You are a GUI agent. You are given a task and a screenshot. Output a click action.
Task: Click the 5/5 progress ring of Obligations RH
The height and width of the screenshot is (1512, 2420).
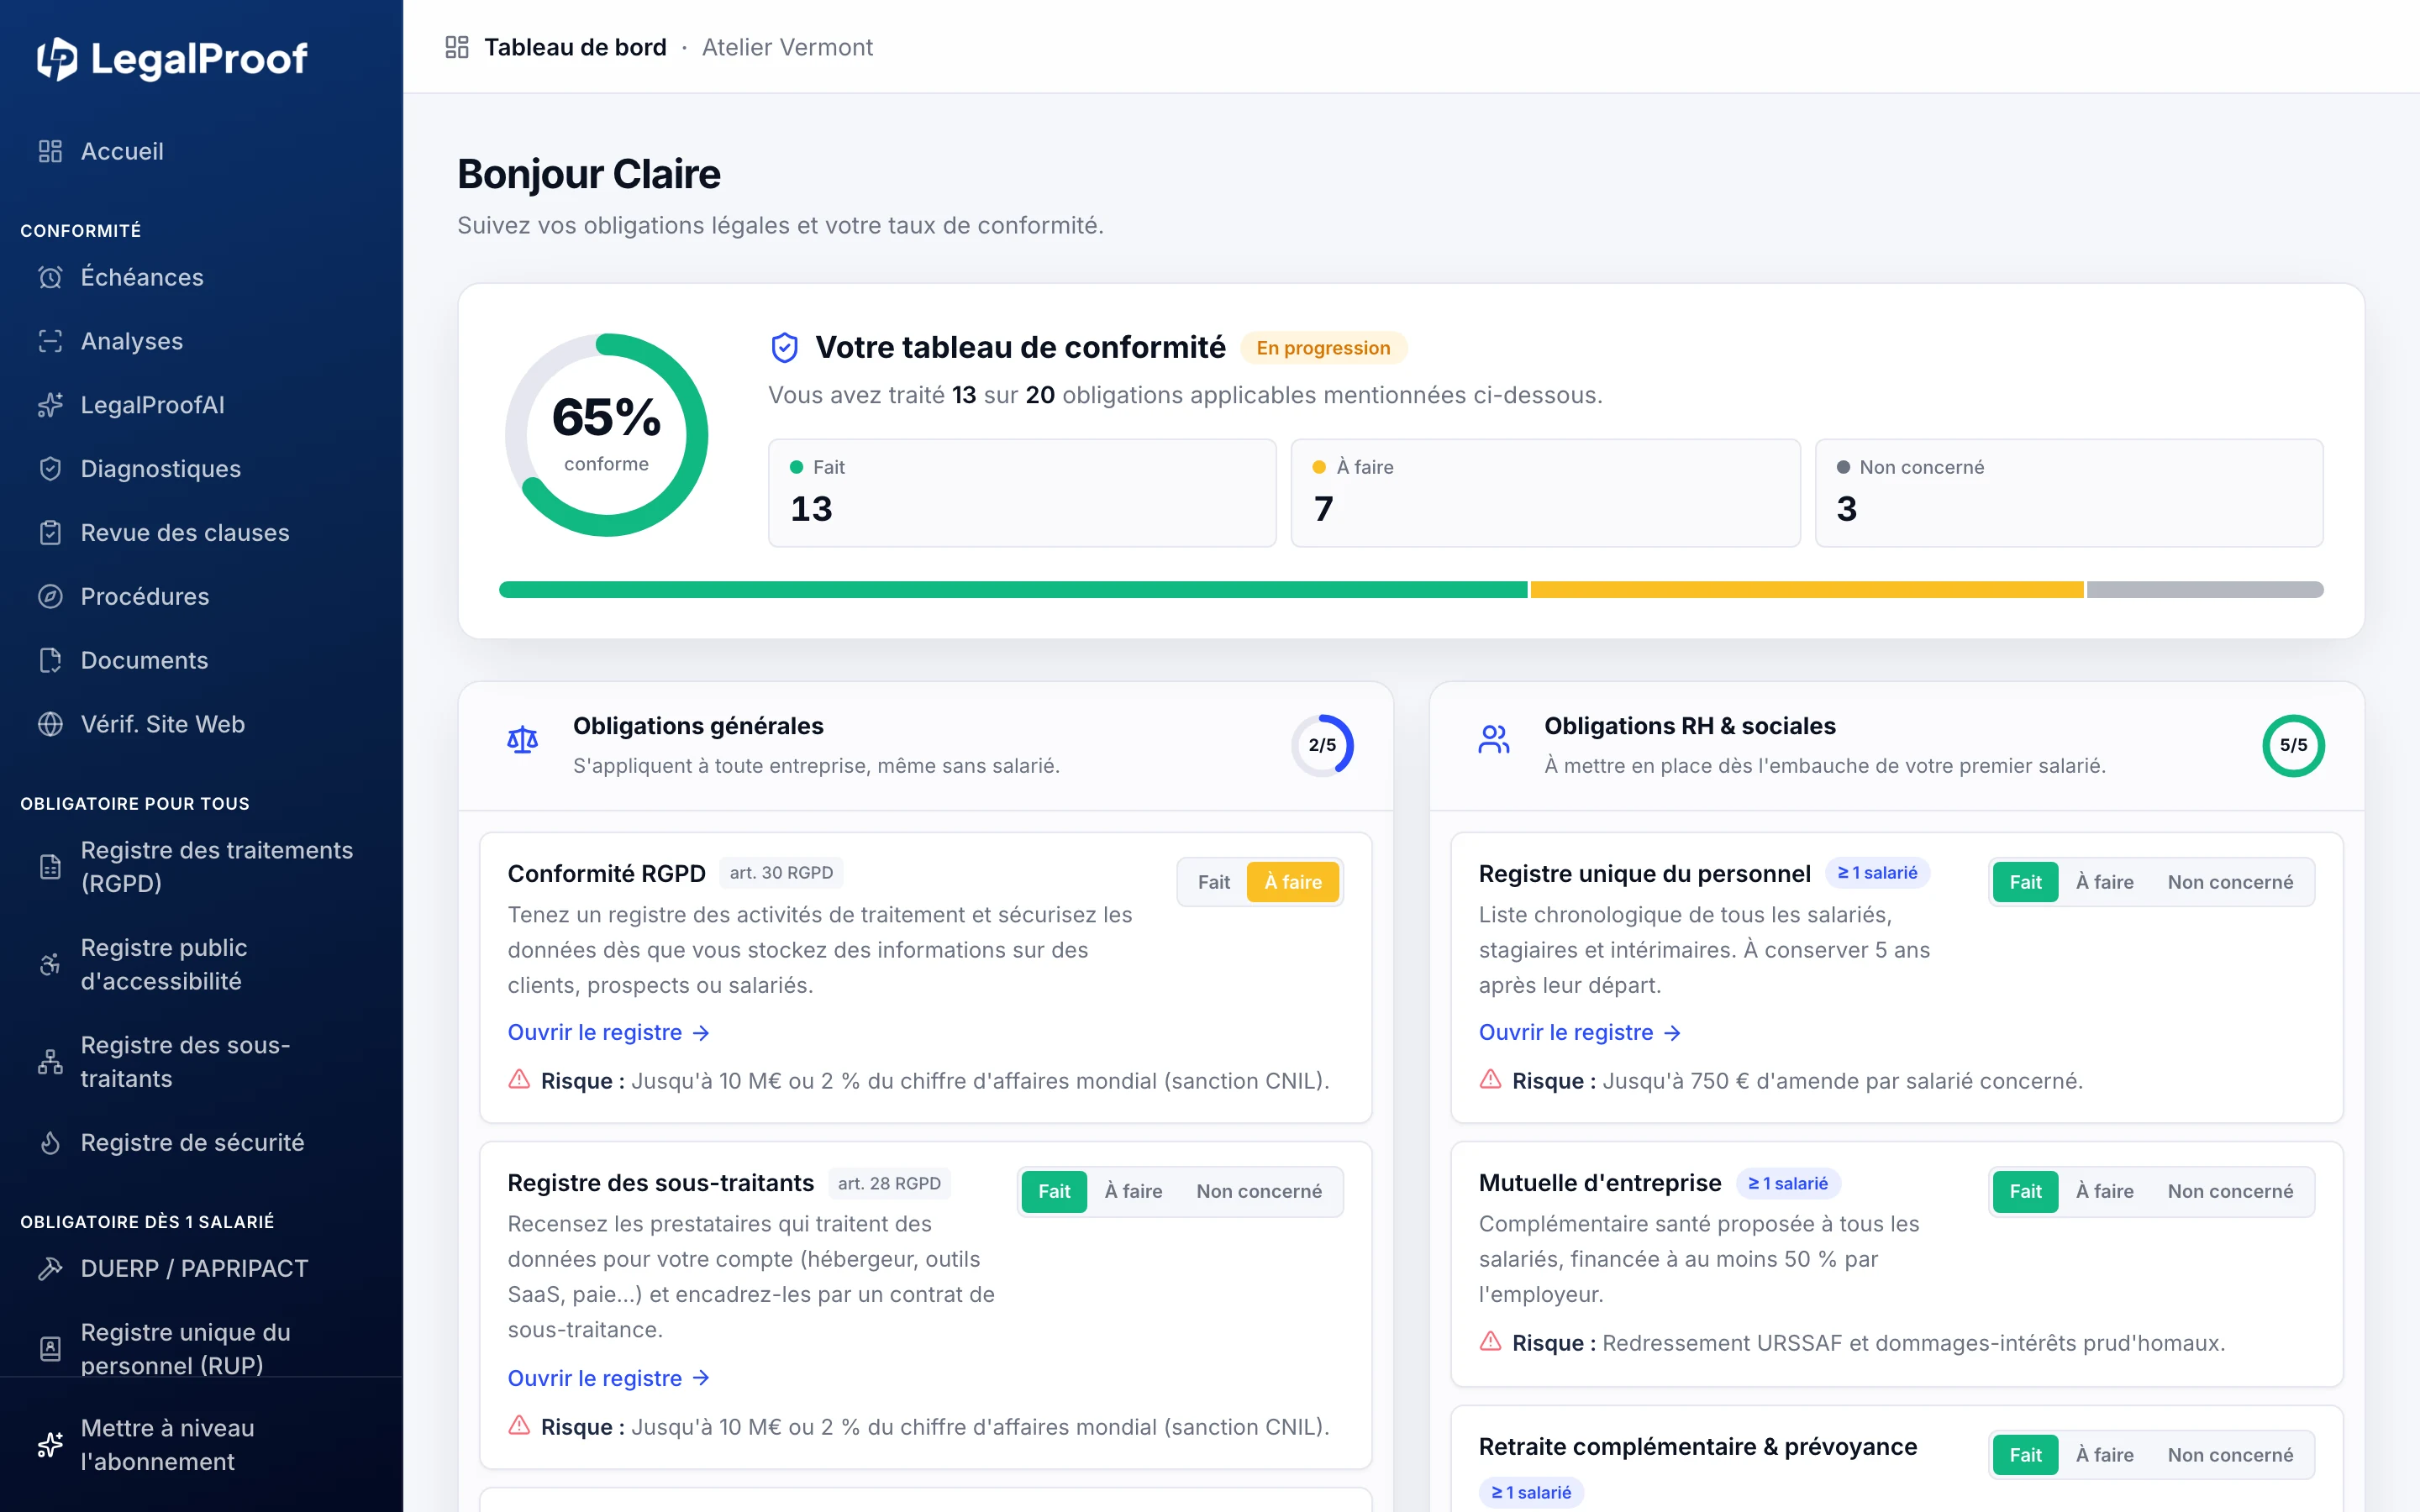click(x=2294, y=745)
